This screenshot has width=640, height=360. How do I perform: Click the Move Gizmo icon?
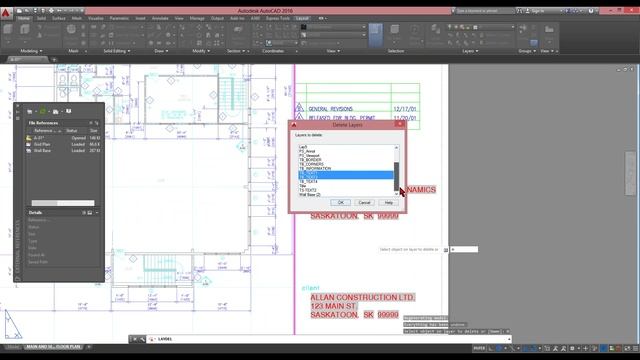tap(414, 29)
